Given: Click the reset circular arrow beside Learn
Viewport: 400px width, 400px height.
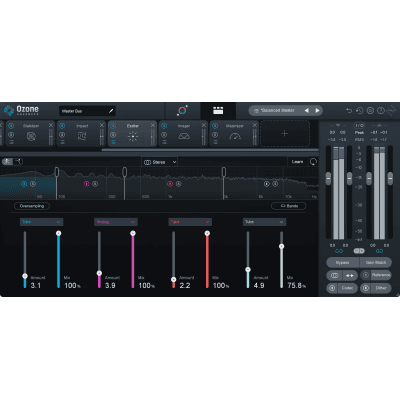Looking at the screenshot, I should point(313,162).
